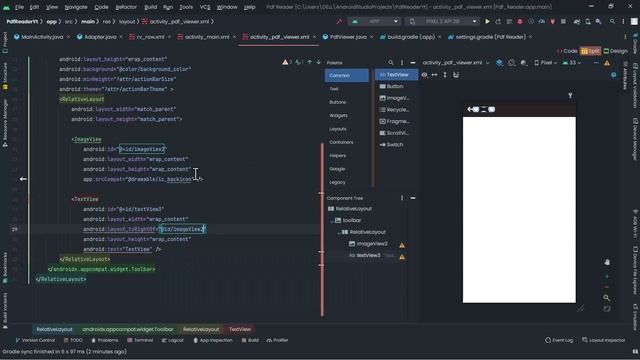
Task: Click the zoom to fit magnifier icon in preview
Action: [607, 298]
